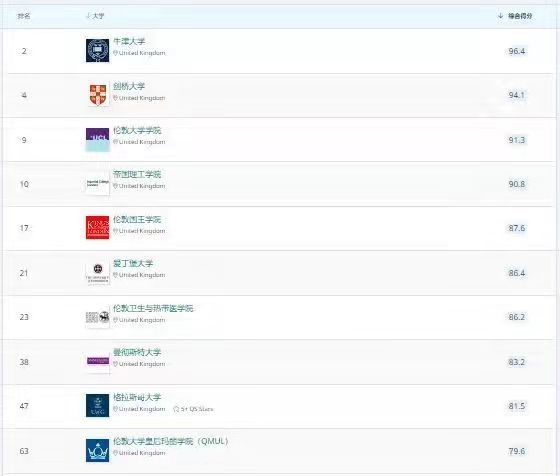The image size is (560, 476).
Task: Click the University of Glasgow logo
Action: click(98, 406)
